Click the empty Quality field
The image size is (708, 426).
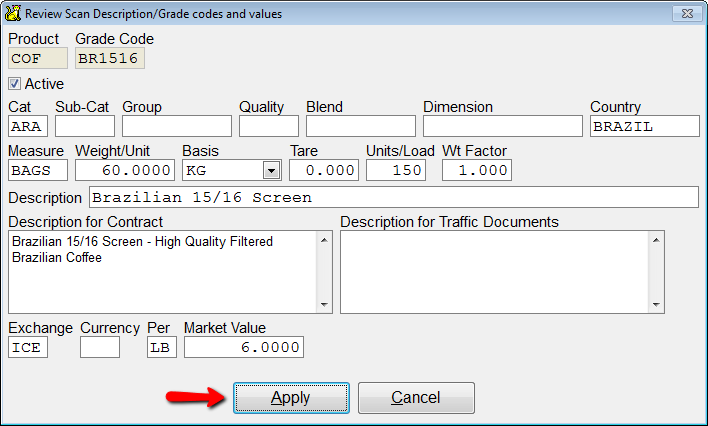click(x=269, y=126)
